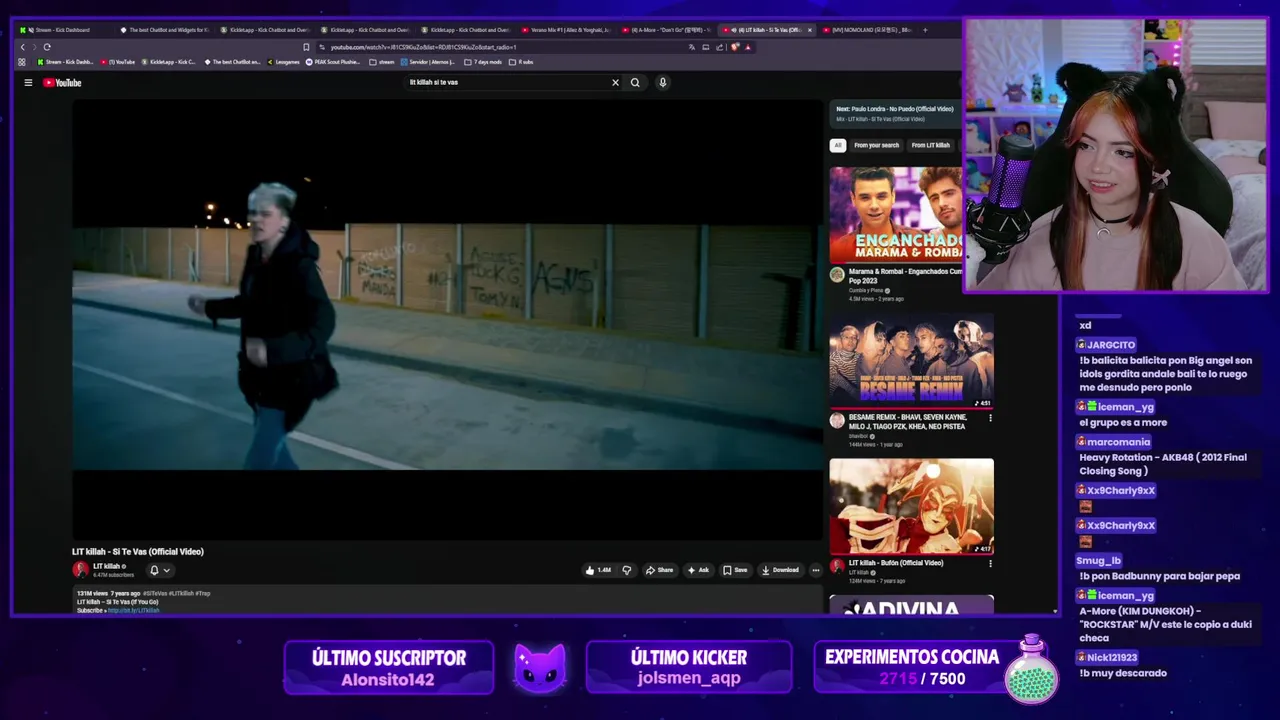The width and height of the screenshot is (1280, 720).
Task: Click the browser address bar URL
Action: (x=423, y=47)
